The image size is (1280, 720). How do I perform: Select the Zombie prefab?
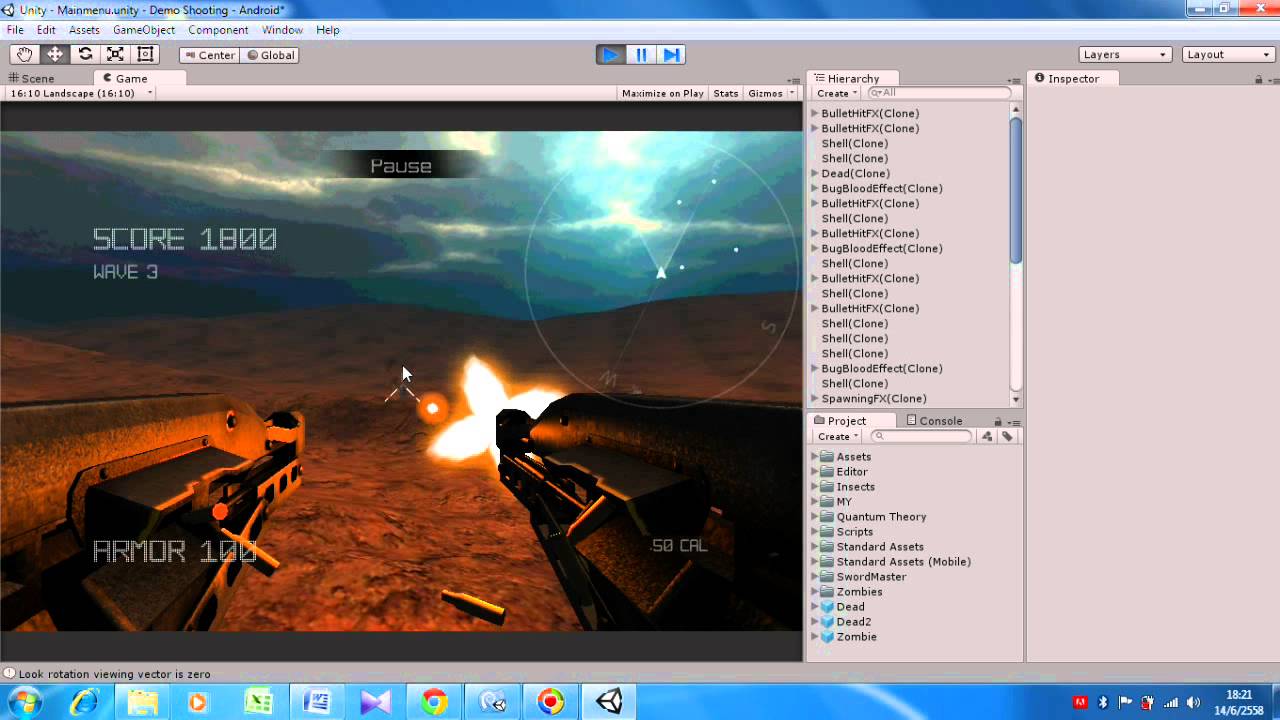click(x=856, y=637)
